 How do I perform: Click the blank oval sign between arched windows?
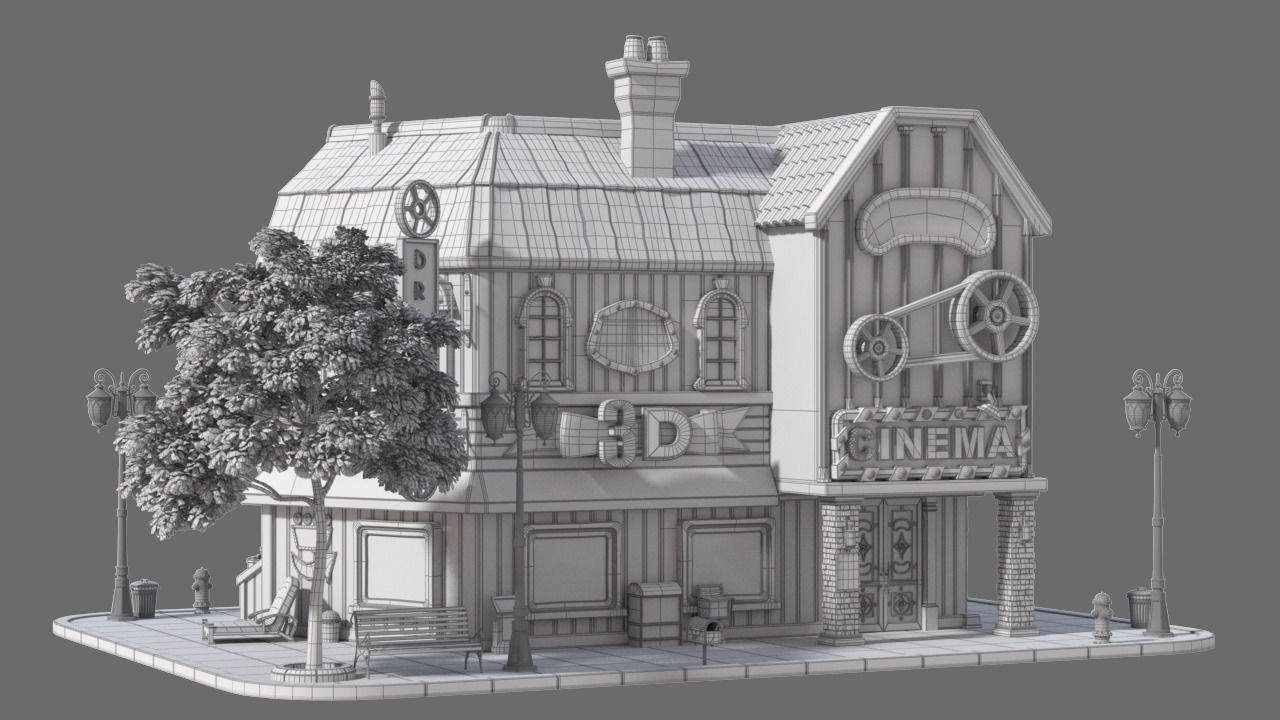point(632,336)
